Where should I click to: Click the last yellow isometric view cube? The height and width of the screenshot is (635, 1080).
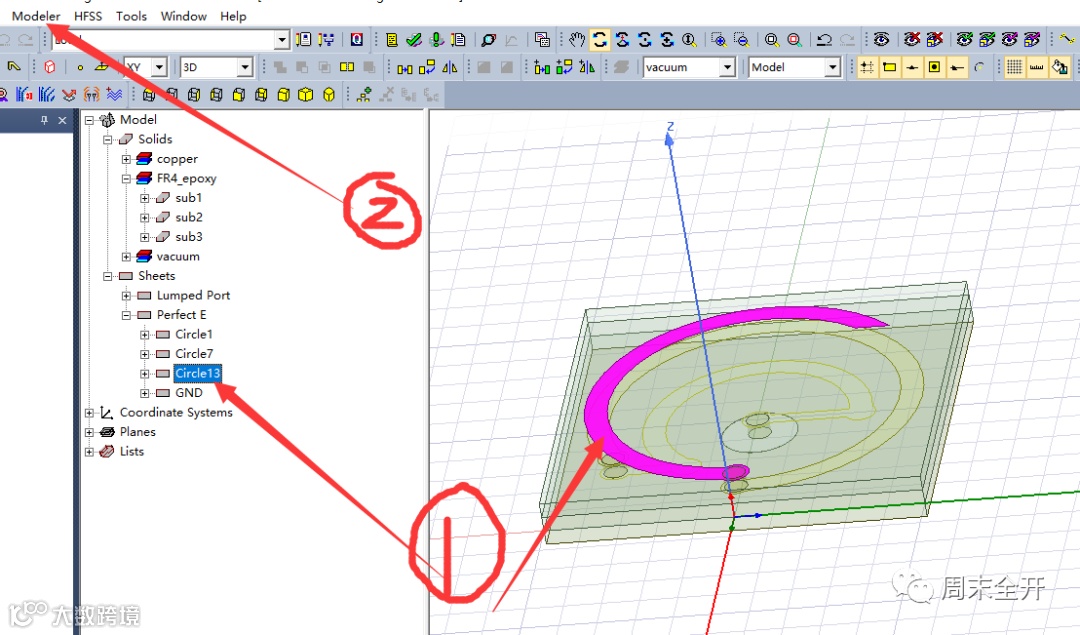coord(329,94)
